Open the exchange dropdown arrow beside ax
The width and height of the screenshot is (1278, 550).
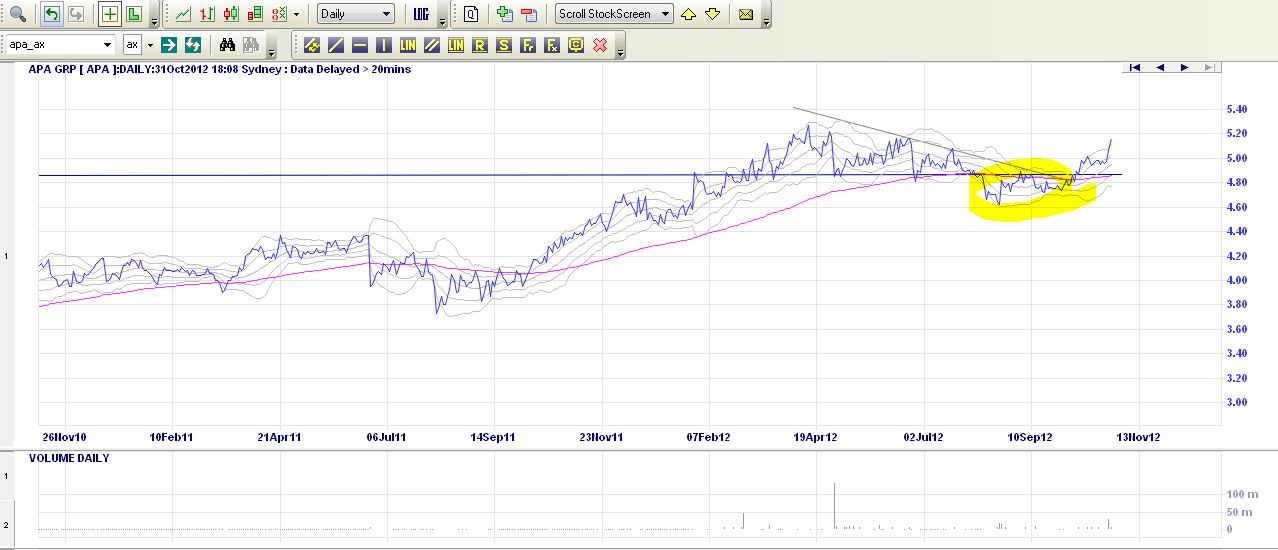pos(150,45)
